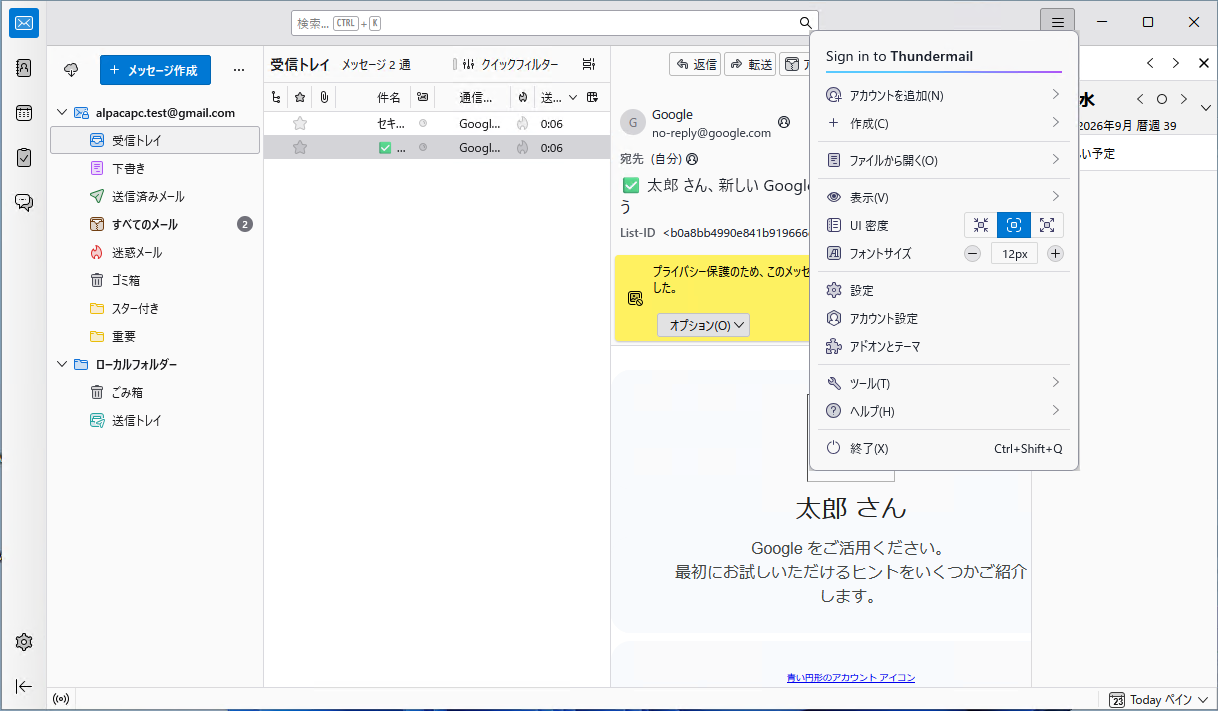Open settings via sidebar gear icon
Screen dimensions: 1218x711
(x=24, y=642)
